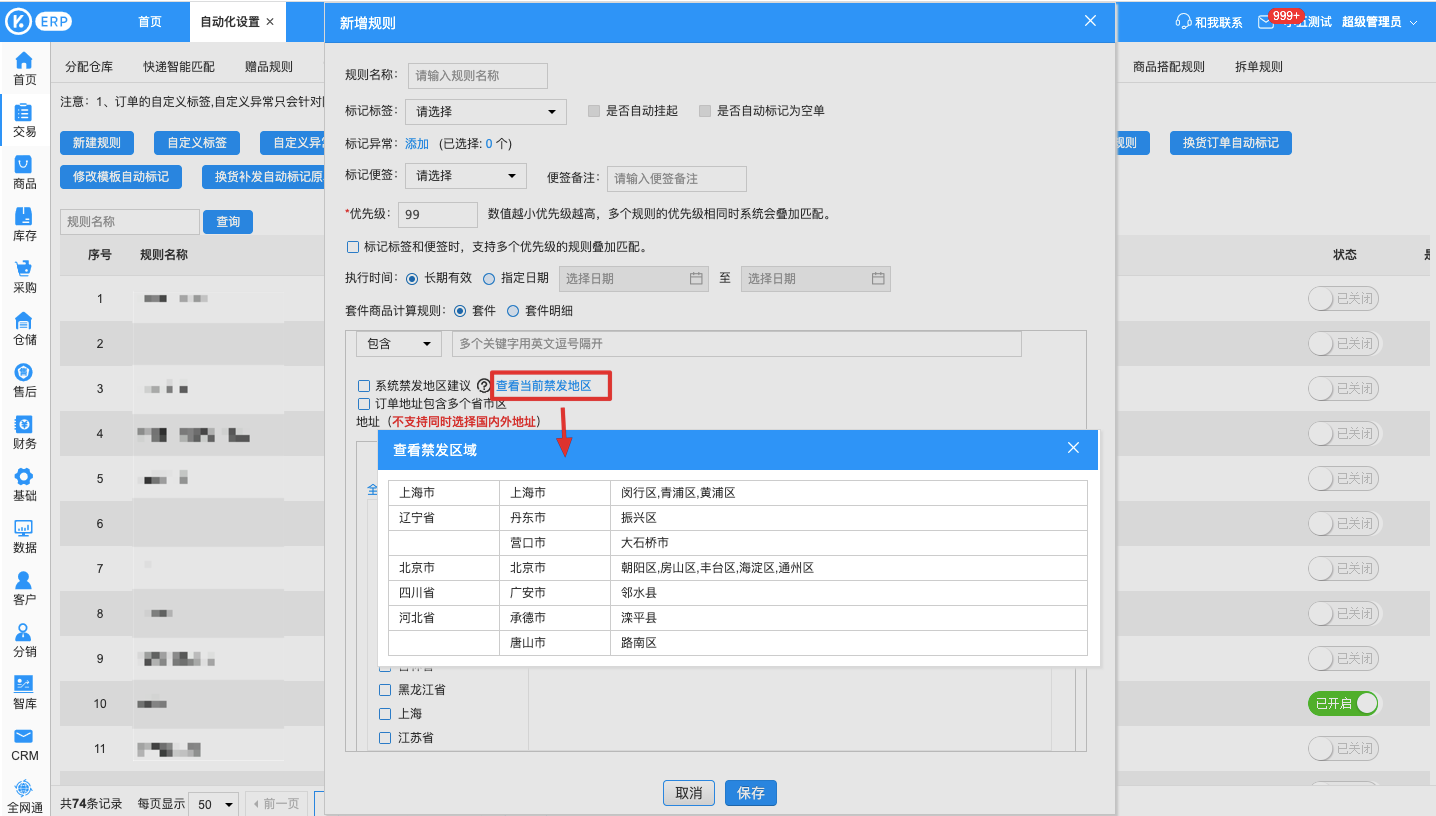Toggle the 已关闭 switch in row 1
The height and width of the screenshot is (816, 1436).
coord(1343,298)
